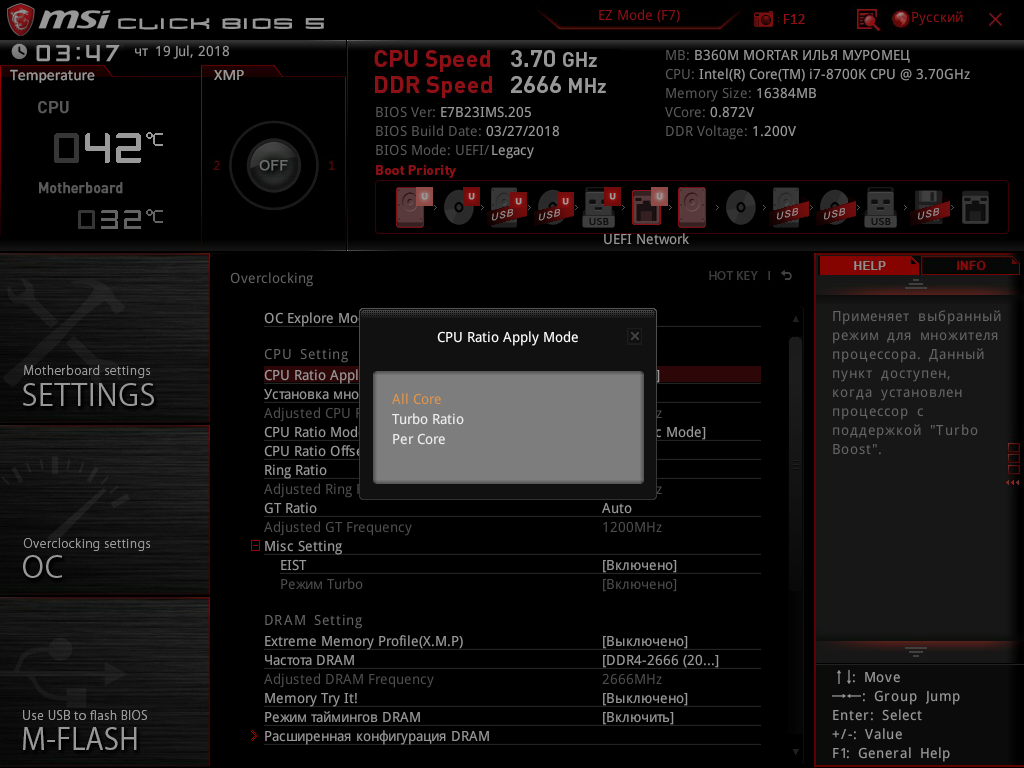The image size is (1024, 768).
Task: Open EIST [Включено] value dropdown
Action: tap(639, 565)
